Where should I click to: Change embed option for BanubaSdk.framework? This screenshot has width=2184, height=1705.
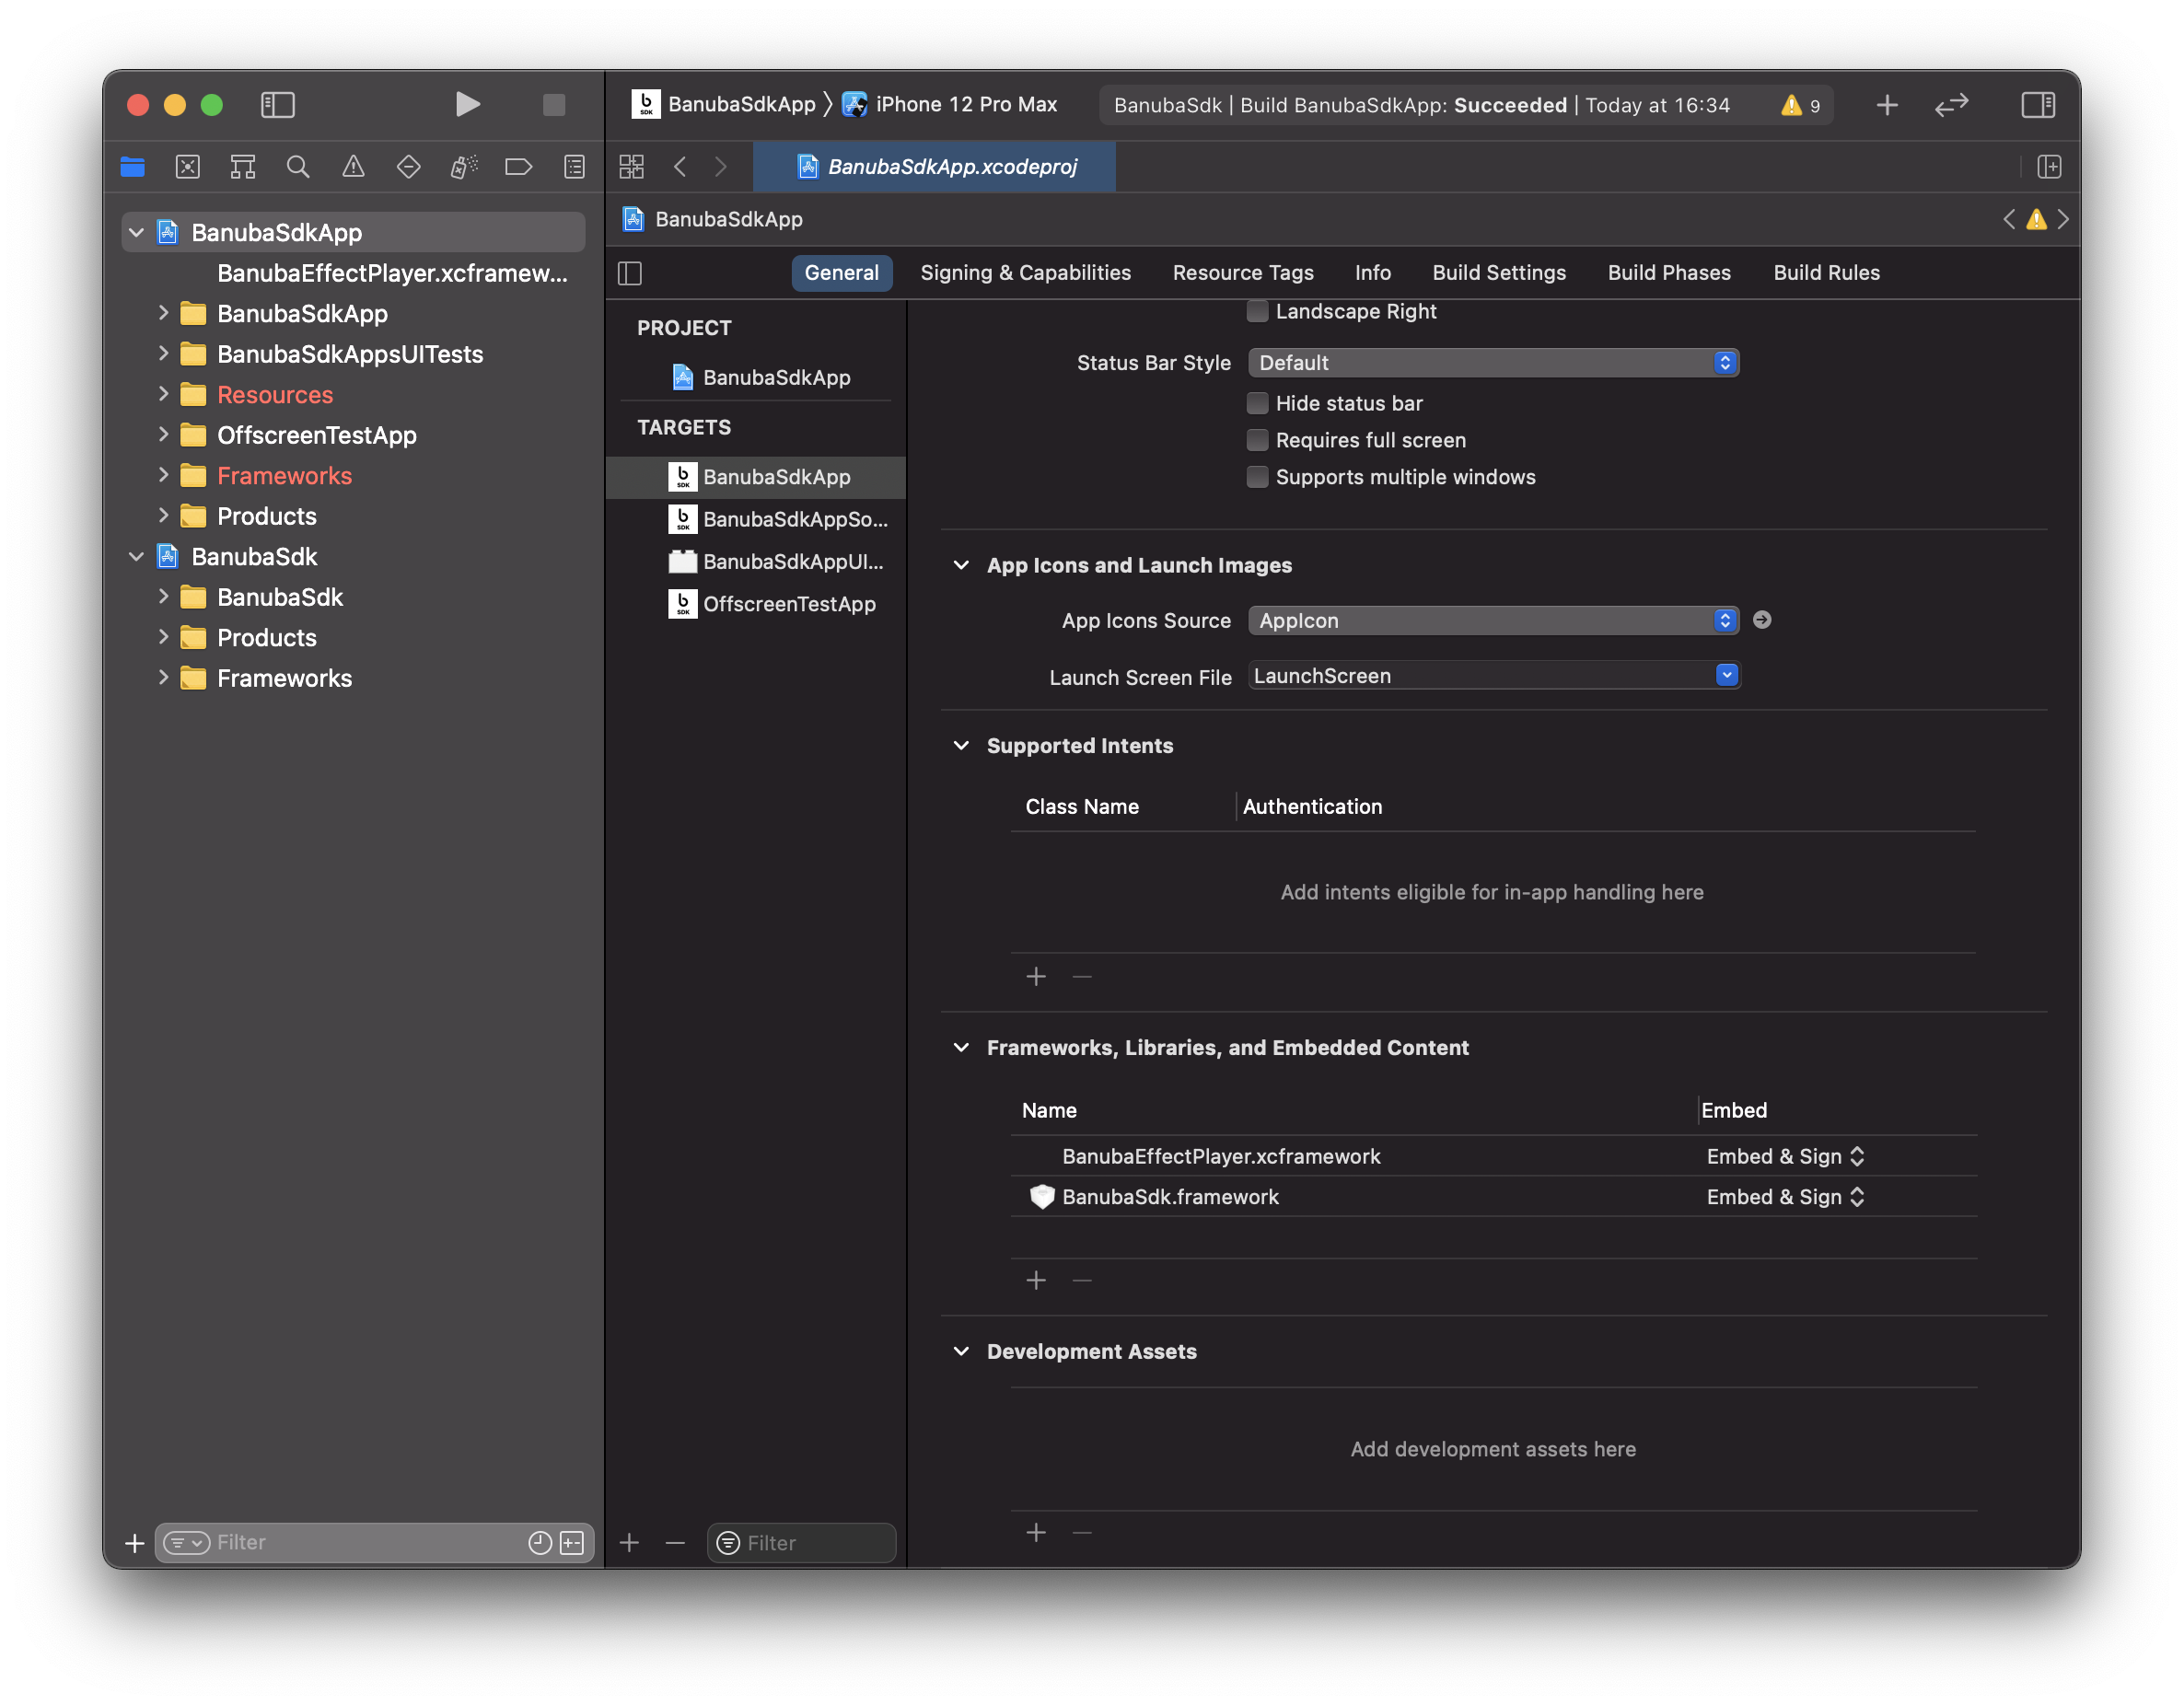[1785, 1197]
